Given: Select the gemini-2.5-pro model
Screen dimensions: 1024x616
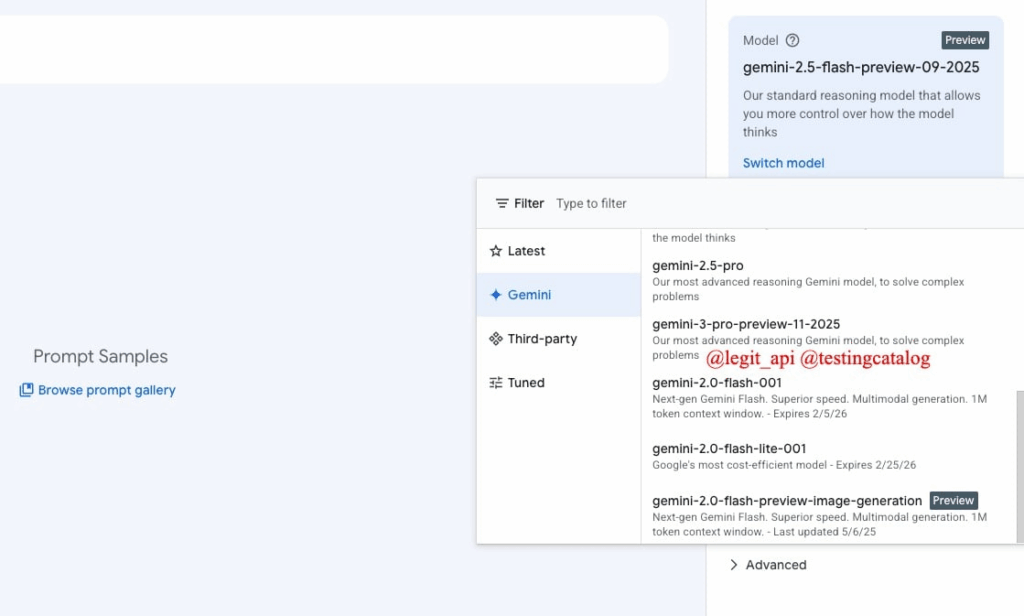Looking at the screenshot, I should click(x=697, y=265).
